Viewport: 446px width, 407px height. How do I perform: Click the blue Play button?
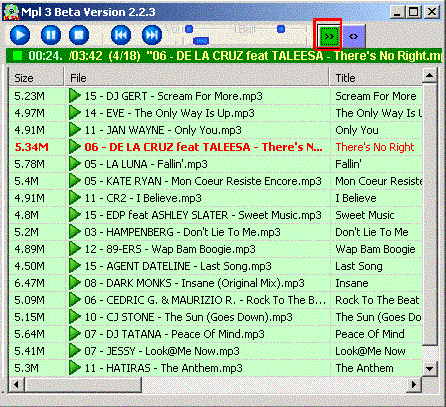click(20, 35)
